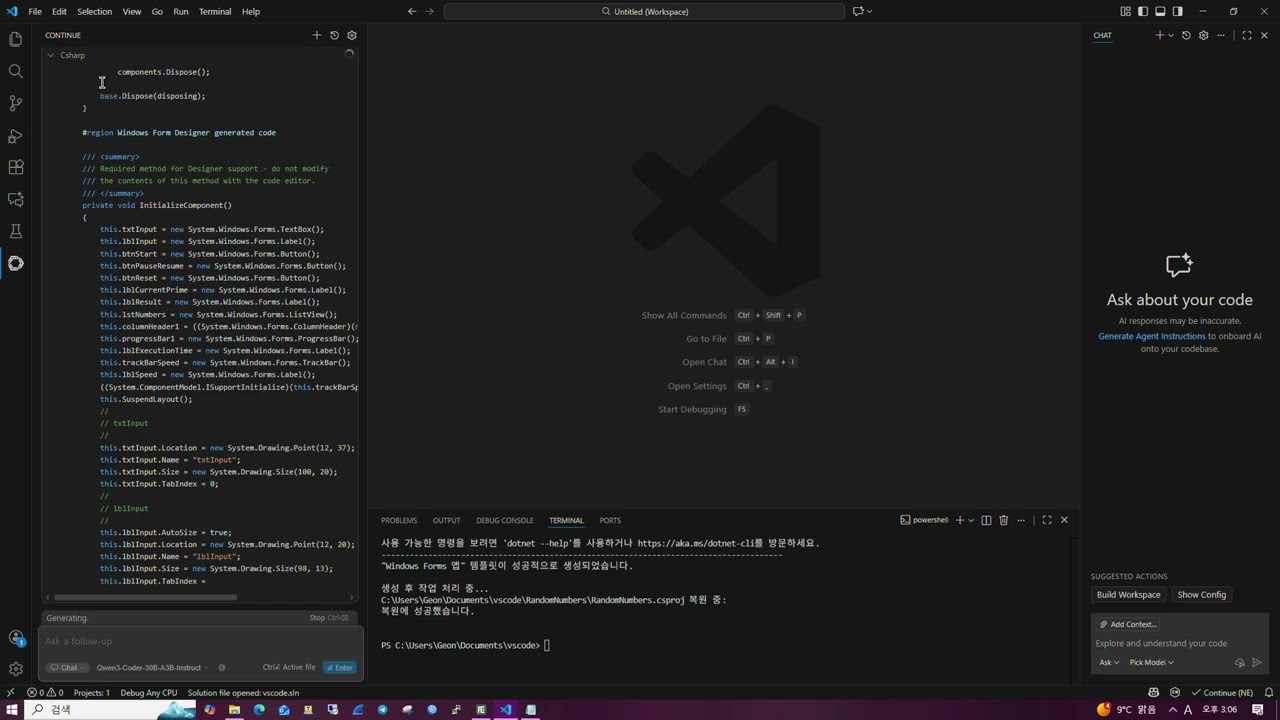Open the Pick Model dropdown
The image size is (1280, 720).
(x=1151, y=662)
